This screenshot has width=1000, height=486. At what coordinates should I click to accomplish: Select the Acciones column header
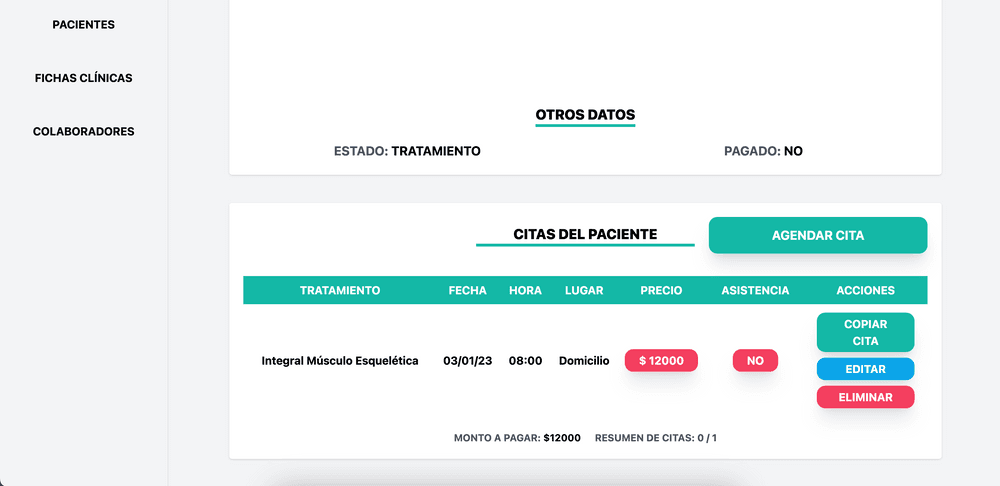(x=865, y=290)
